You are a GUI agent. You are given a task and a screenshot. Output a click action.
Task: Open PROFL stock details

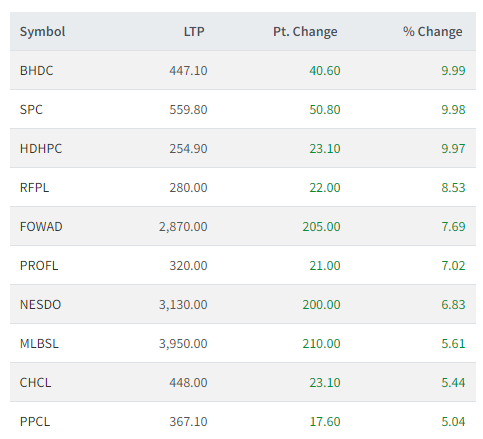(39, 266)
